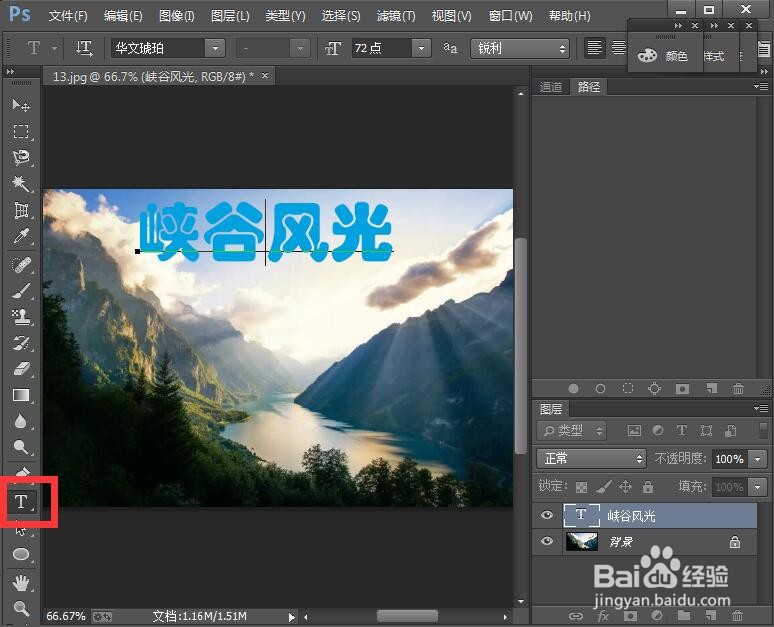Screen dimensions: 774x627
Task: Click the zoom level field 66.67%
Action: tap(66, 616)
